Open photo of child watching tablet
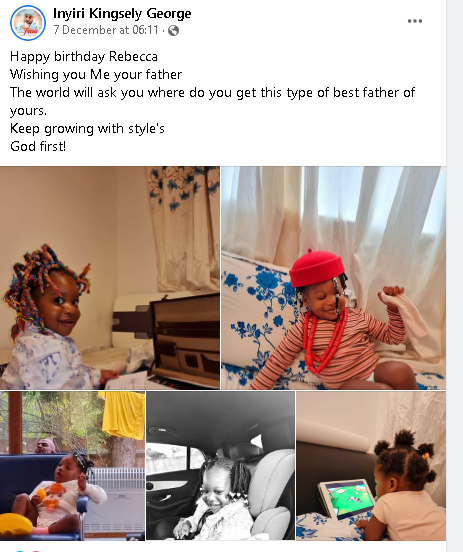 371,465
